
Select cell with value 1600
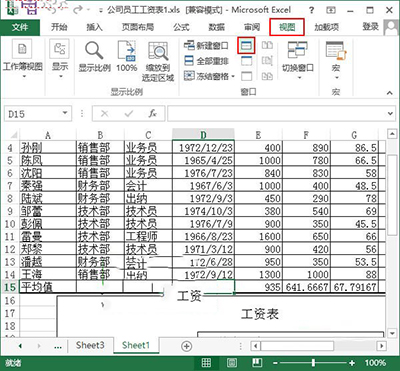258,236
